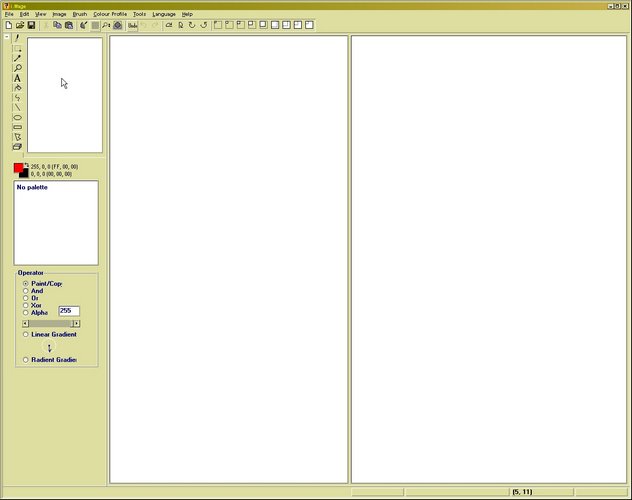The height and width of the screenshot is (500, 632).
Task: Open the Brush menu
Action: point(80,14)
